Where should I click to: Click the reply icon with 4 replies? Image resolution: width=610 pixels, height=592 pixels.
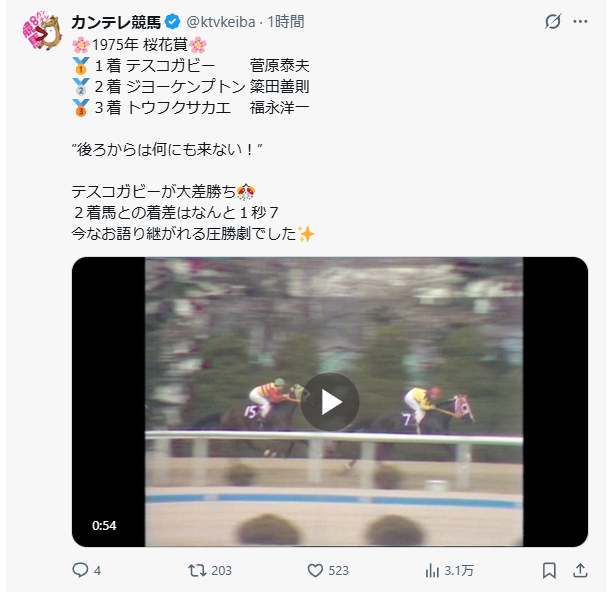(x=80, y=570)
